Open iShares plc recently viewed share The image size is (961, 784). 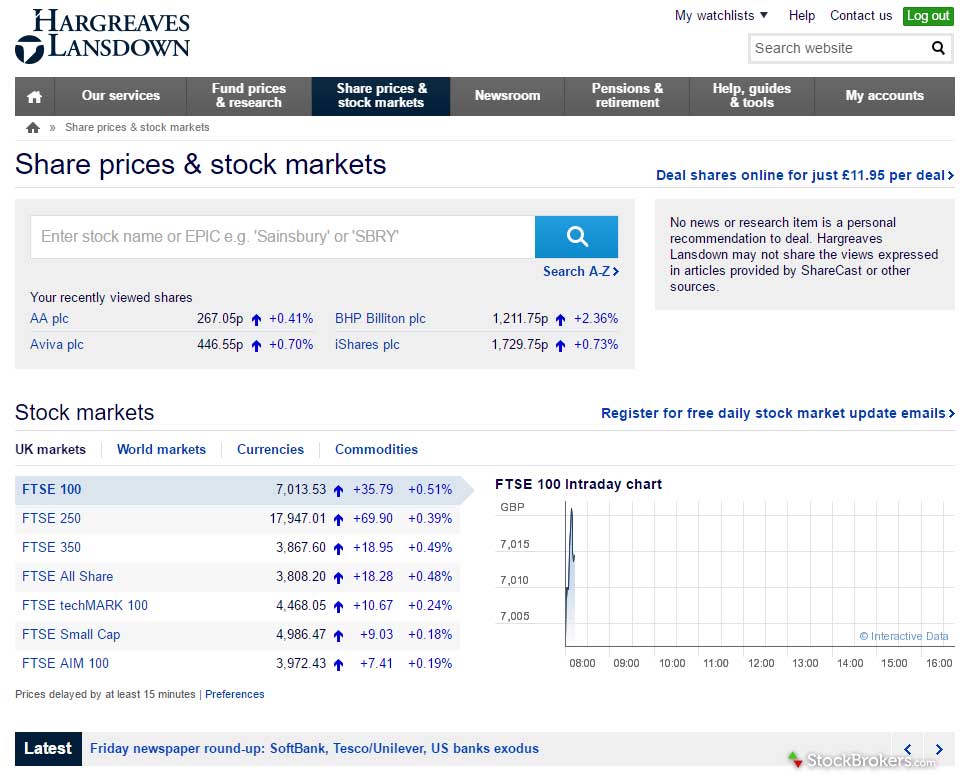point(367,344)
